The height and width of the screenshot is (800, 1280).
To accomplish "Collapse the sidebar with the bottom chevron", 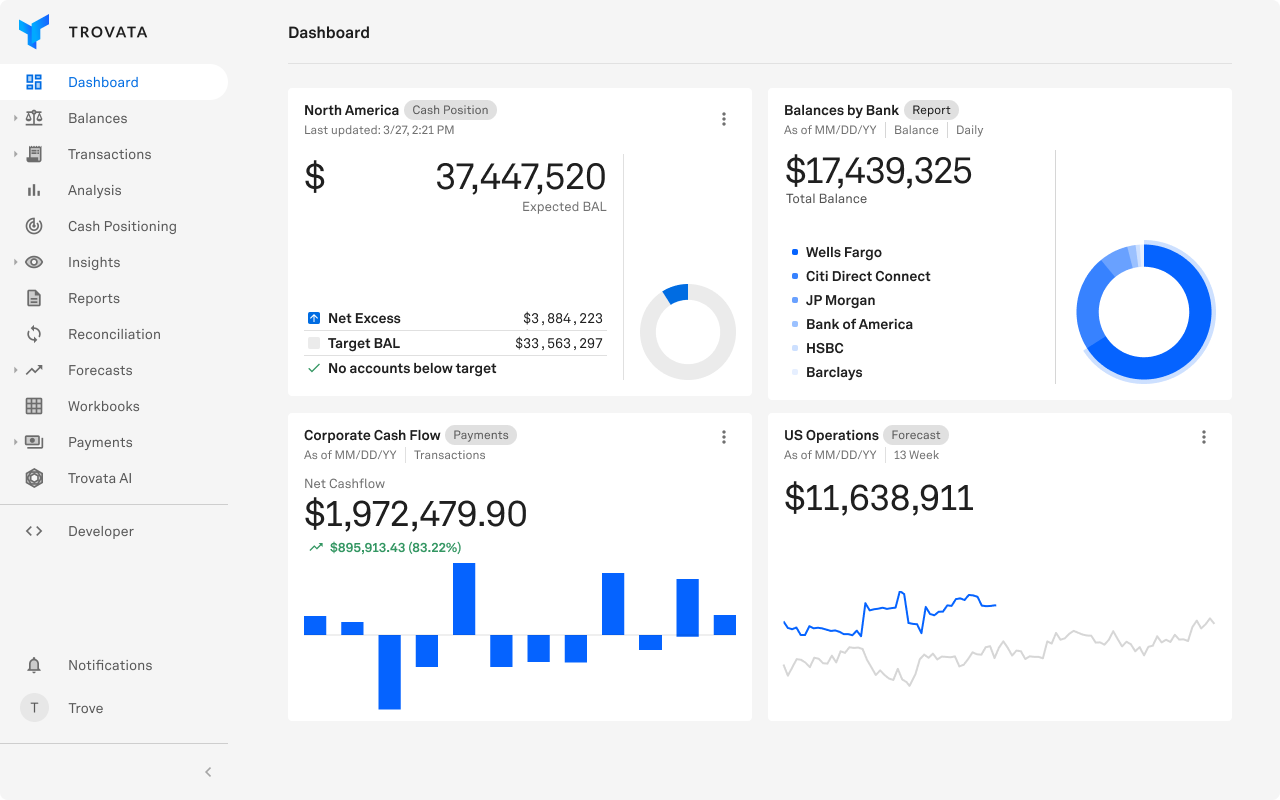I will [208, 772].
